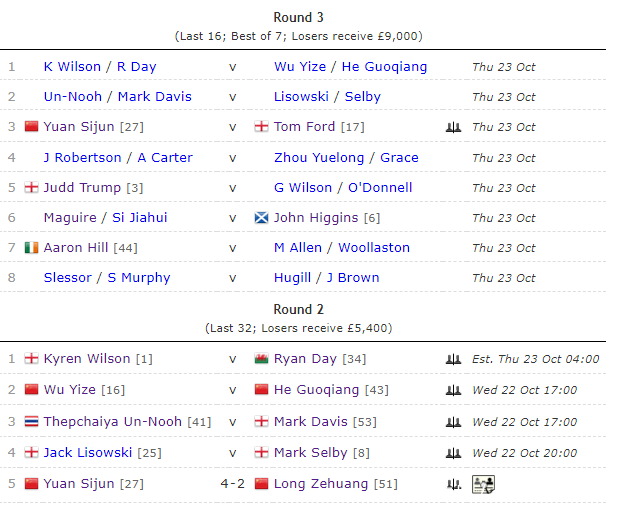Click the Scottish flag beside John Higgins
This screenshot has width=624, height=508.
(x=262, y=218)
